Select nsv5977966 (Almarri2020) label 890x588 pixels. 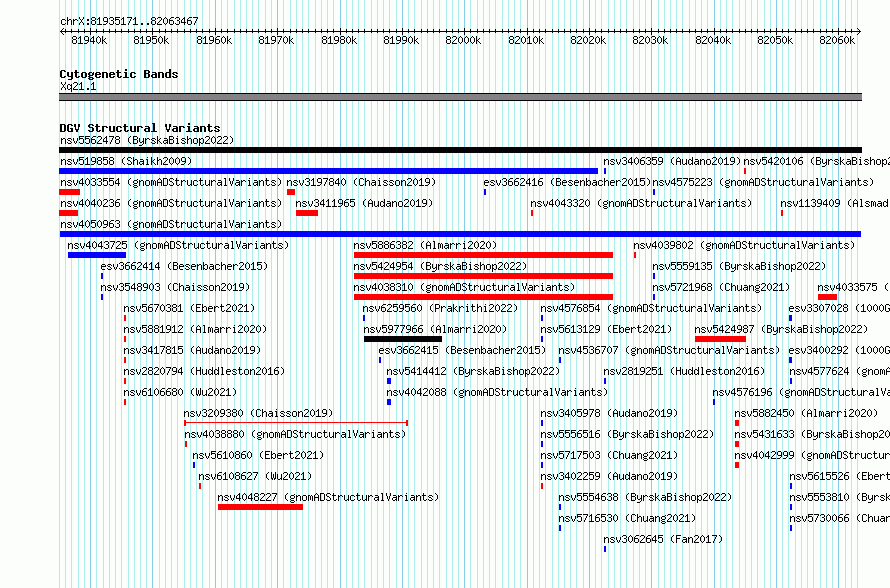(435, 329)
